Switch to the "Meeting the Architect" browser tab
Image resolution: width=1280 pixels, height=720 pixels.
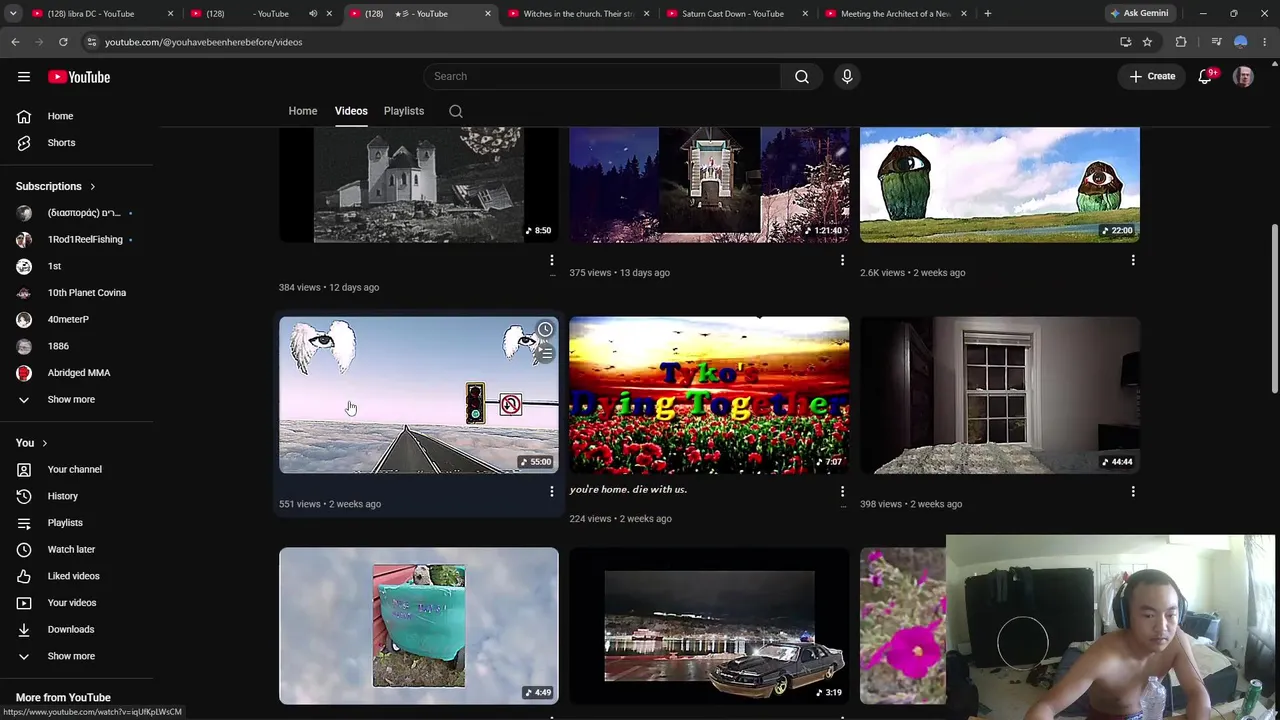895,14
